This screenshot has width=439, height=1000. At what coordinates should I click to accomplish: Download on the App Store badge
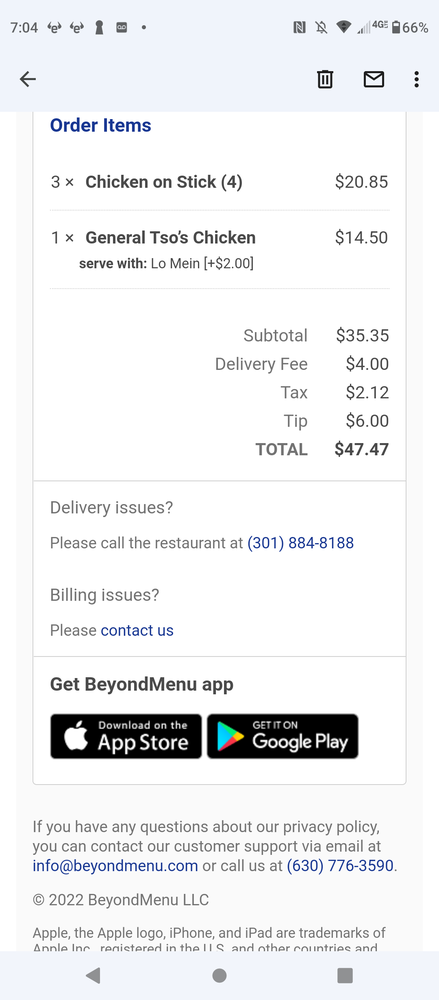click(x=126, y=736)
